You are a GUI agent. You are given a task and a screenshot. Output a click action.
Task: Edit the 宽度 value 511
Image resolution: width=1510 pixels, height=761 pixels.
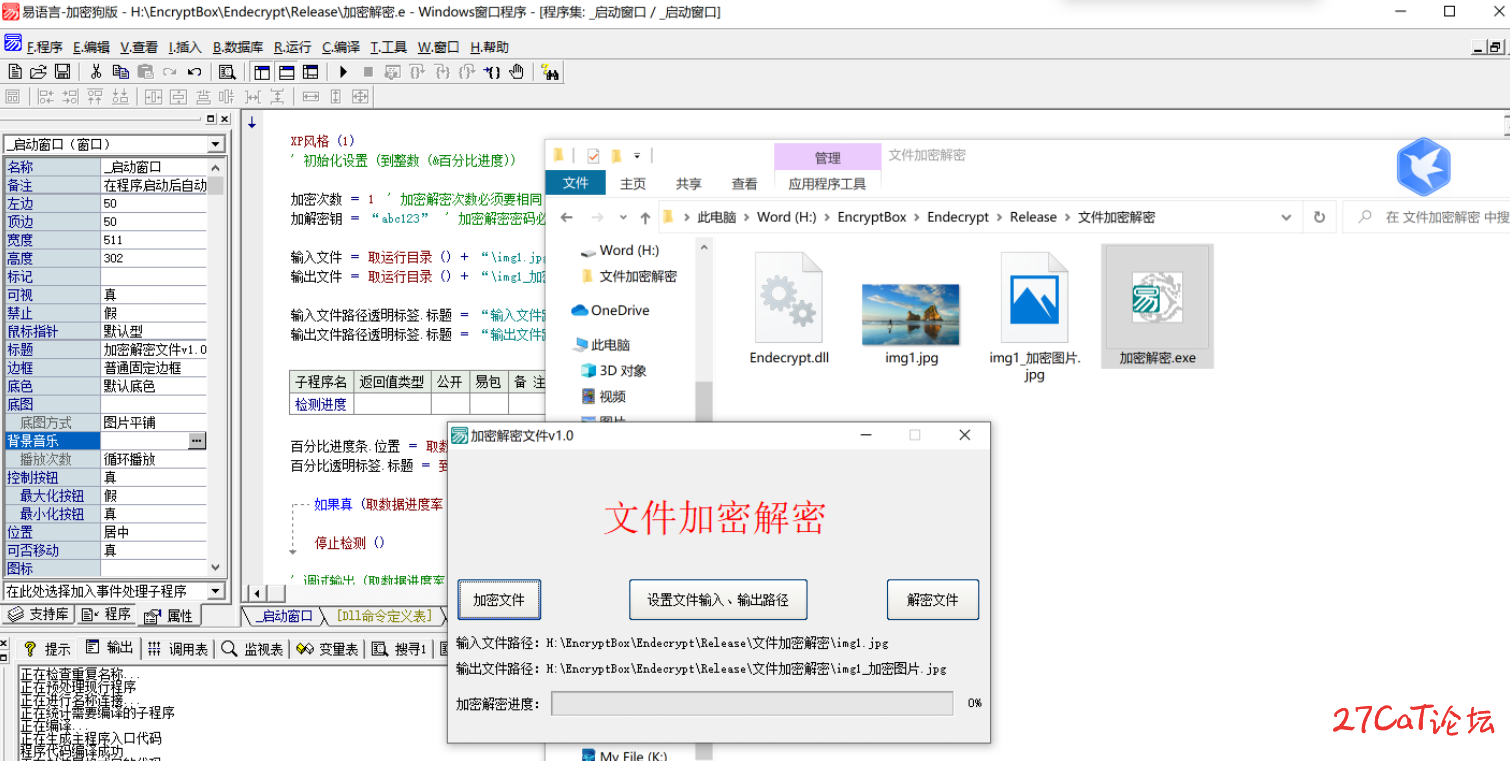click(x=154, y=240)
